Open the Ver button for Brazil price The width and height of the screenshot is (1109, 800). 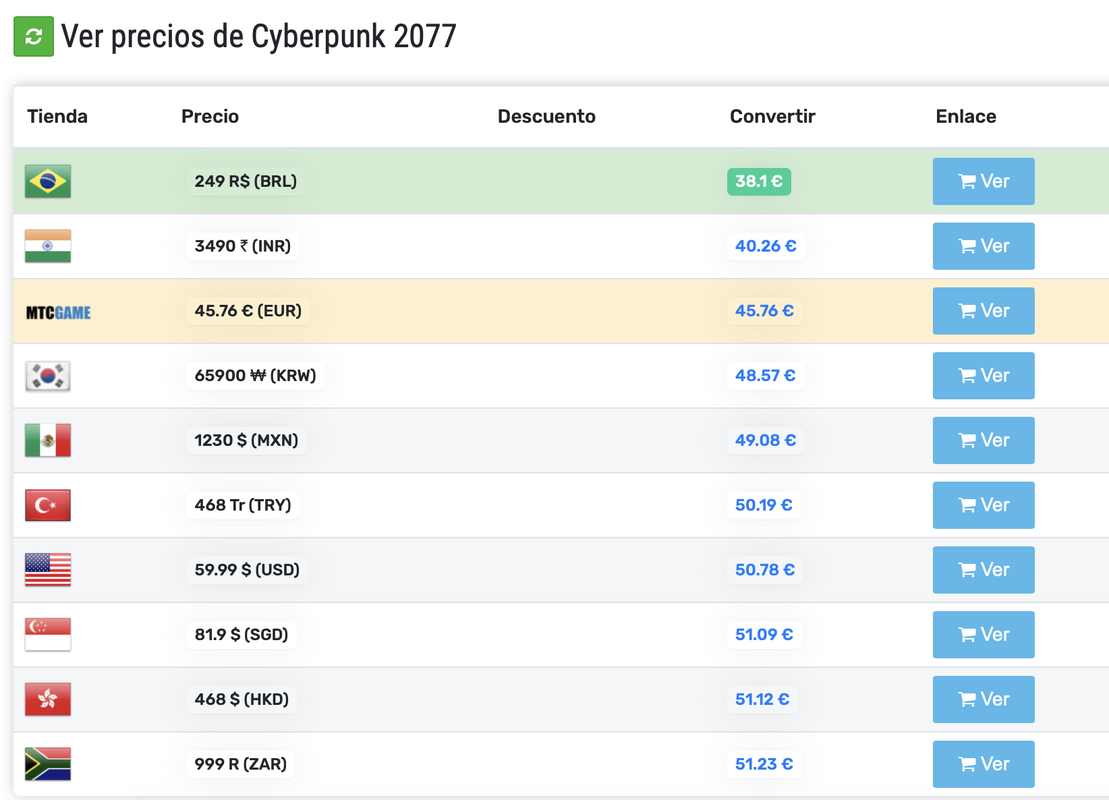point(983,181)
